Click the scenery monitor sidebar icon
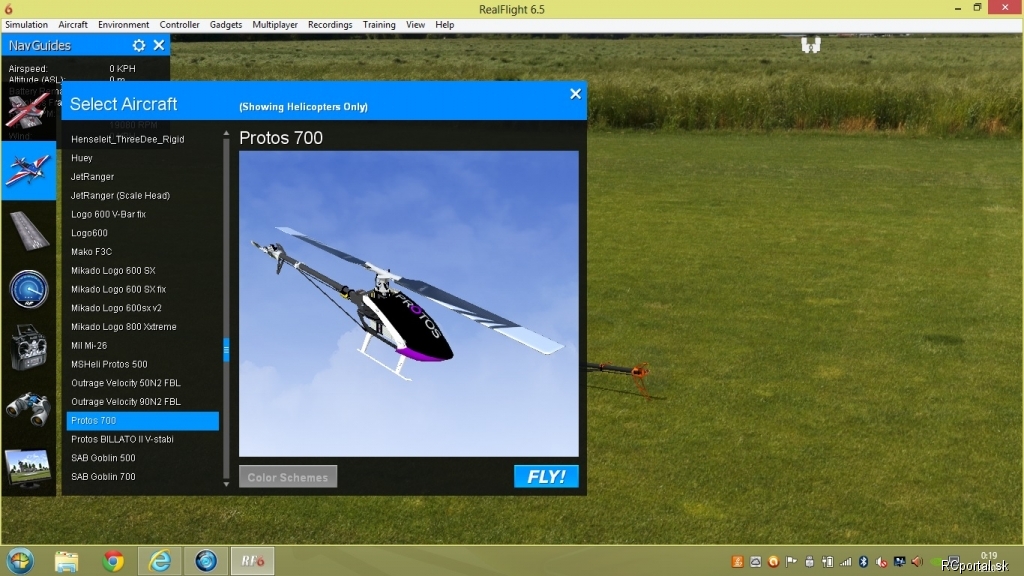This screenshot has height=576, width=1024. (x=28, y=467)
